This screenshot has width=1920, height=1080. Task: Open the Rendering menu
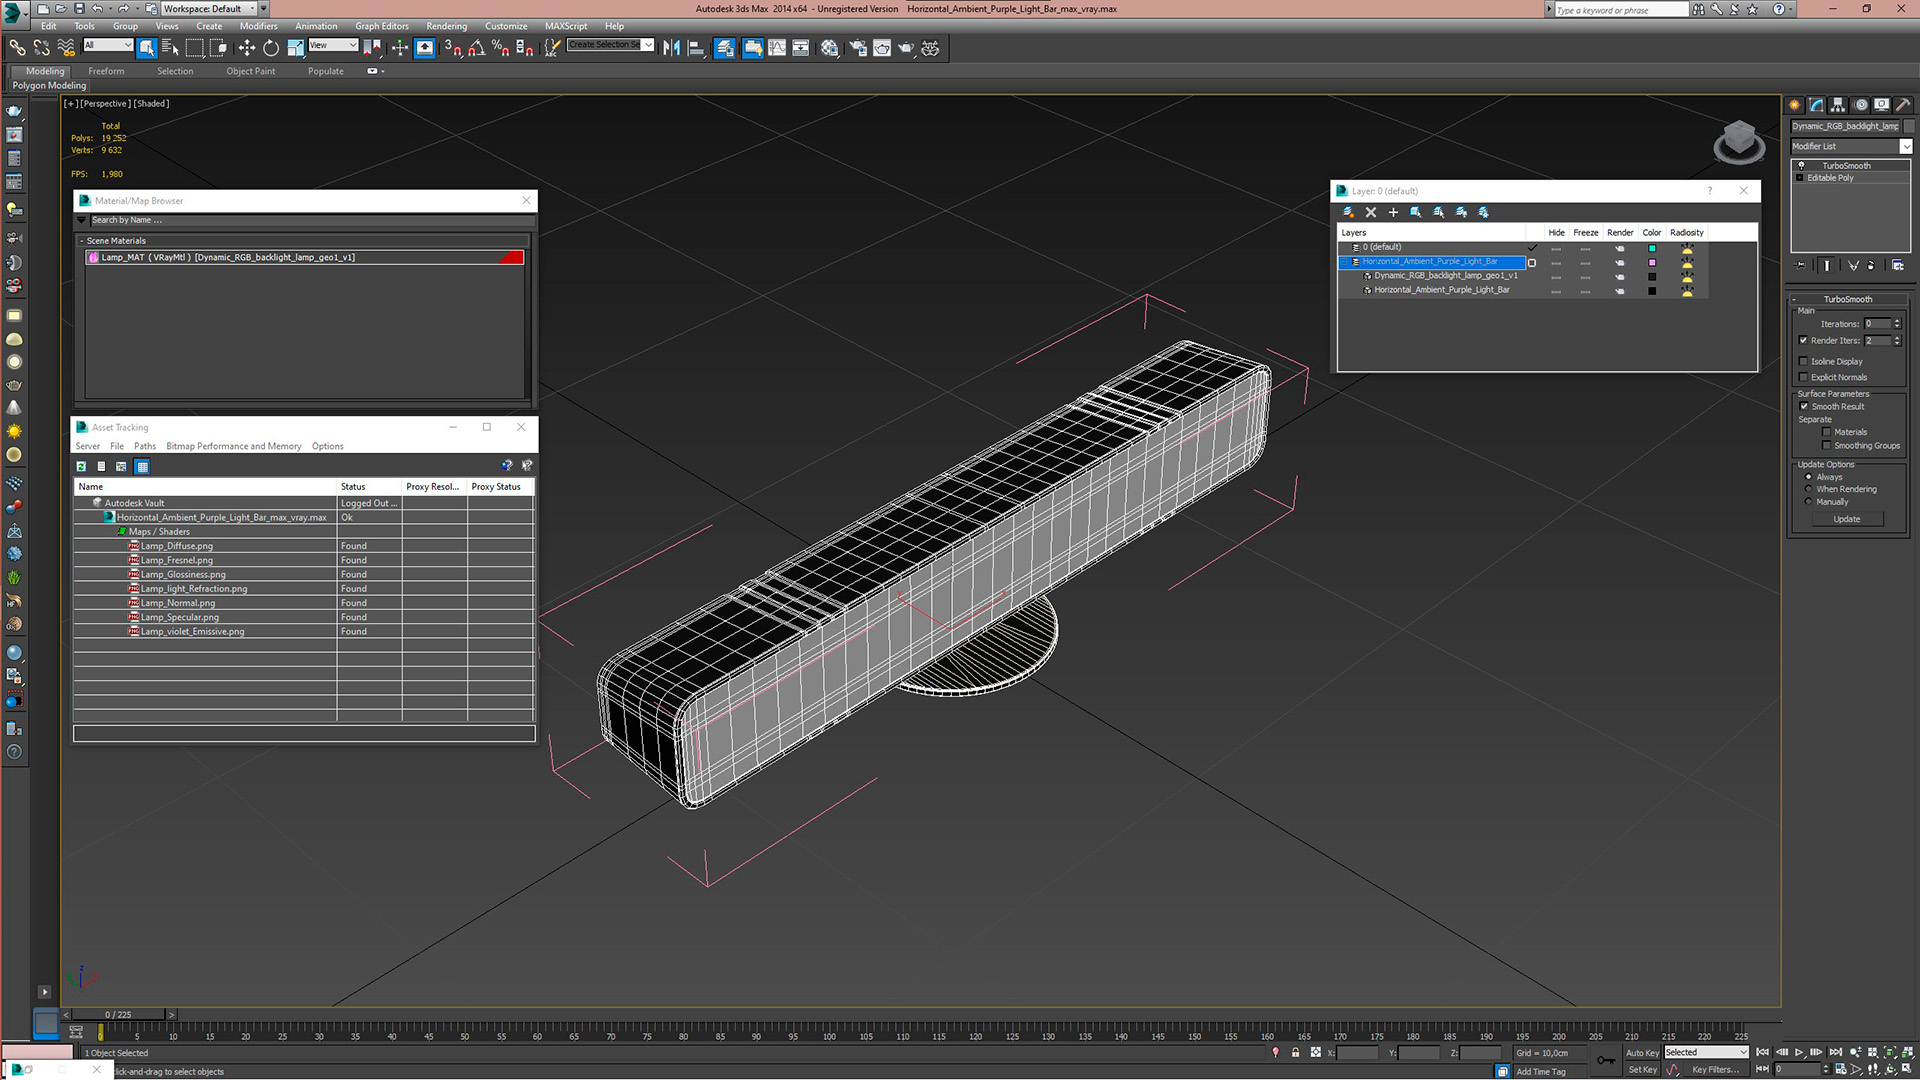(x=446, y=26)
